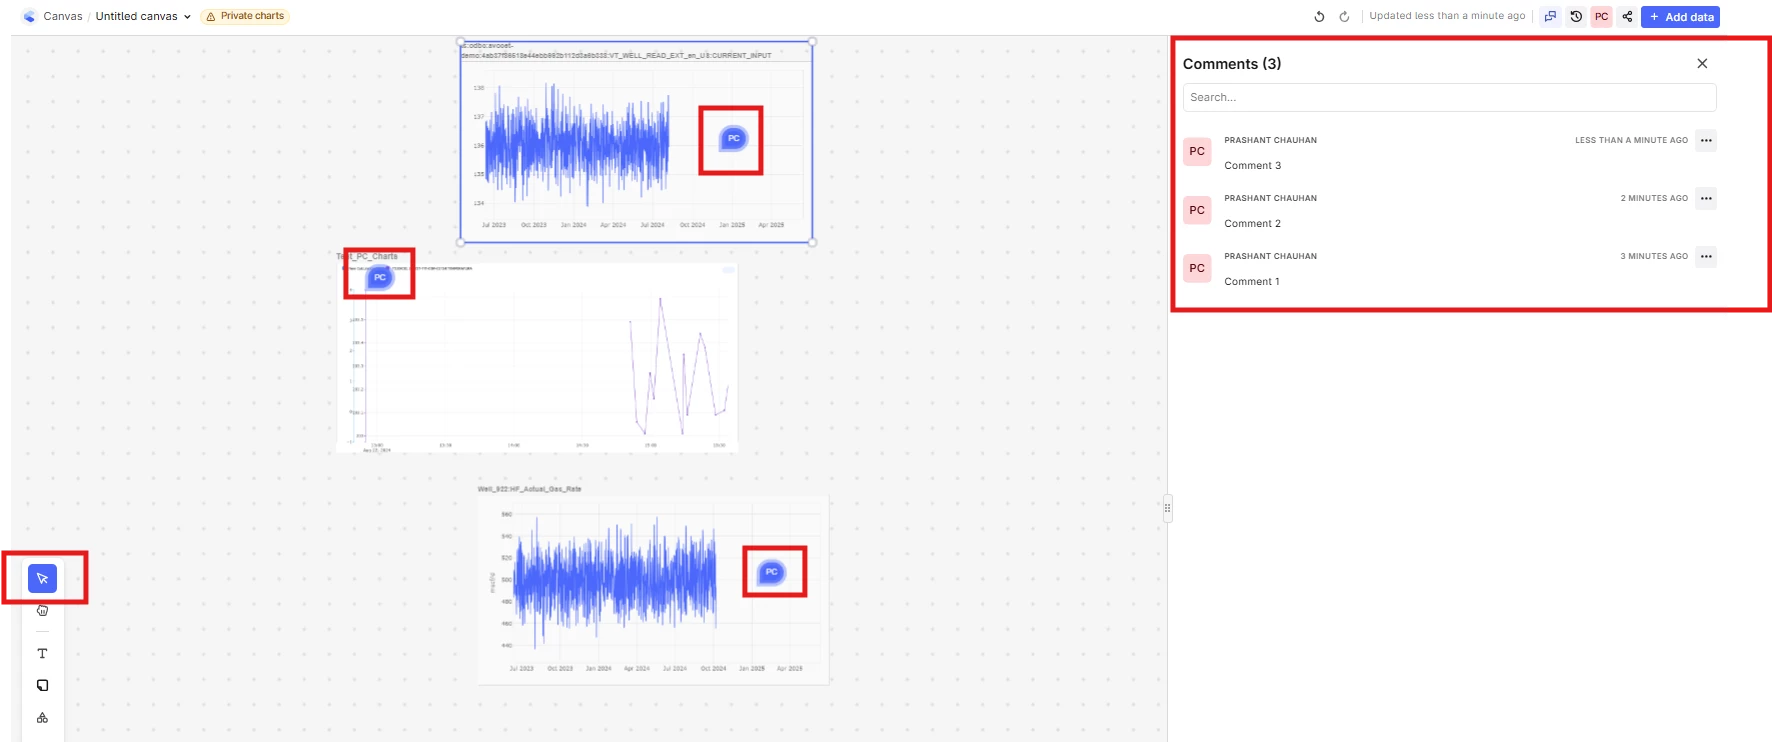
Task: Choose the hand pan tool
Action: tap(42, 610)
